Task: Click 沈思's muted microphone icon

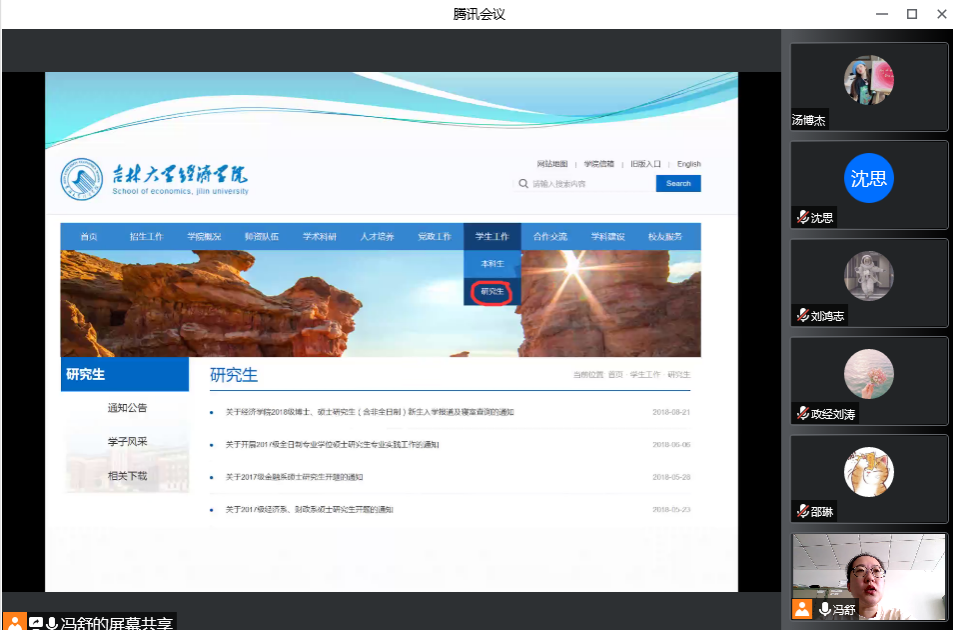Action: (x=801, y=217)
